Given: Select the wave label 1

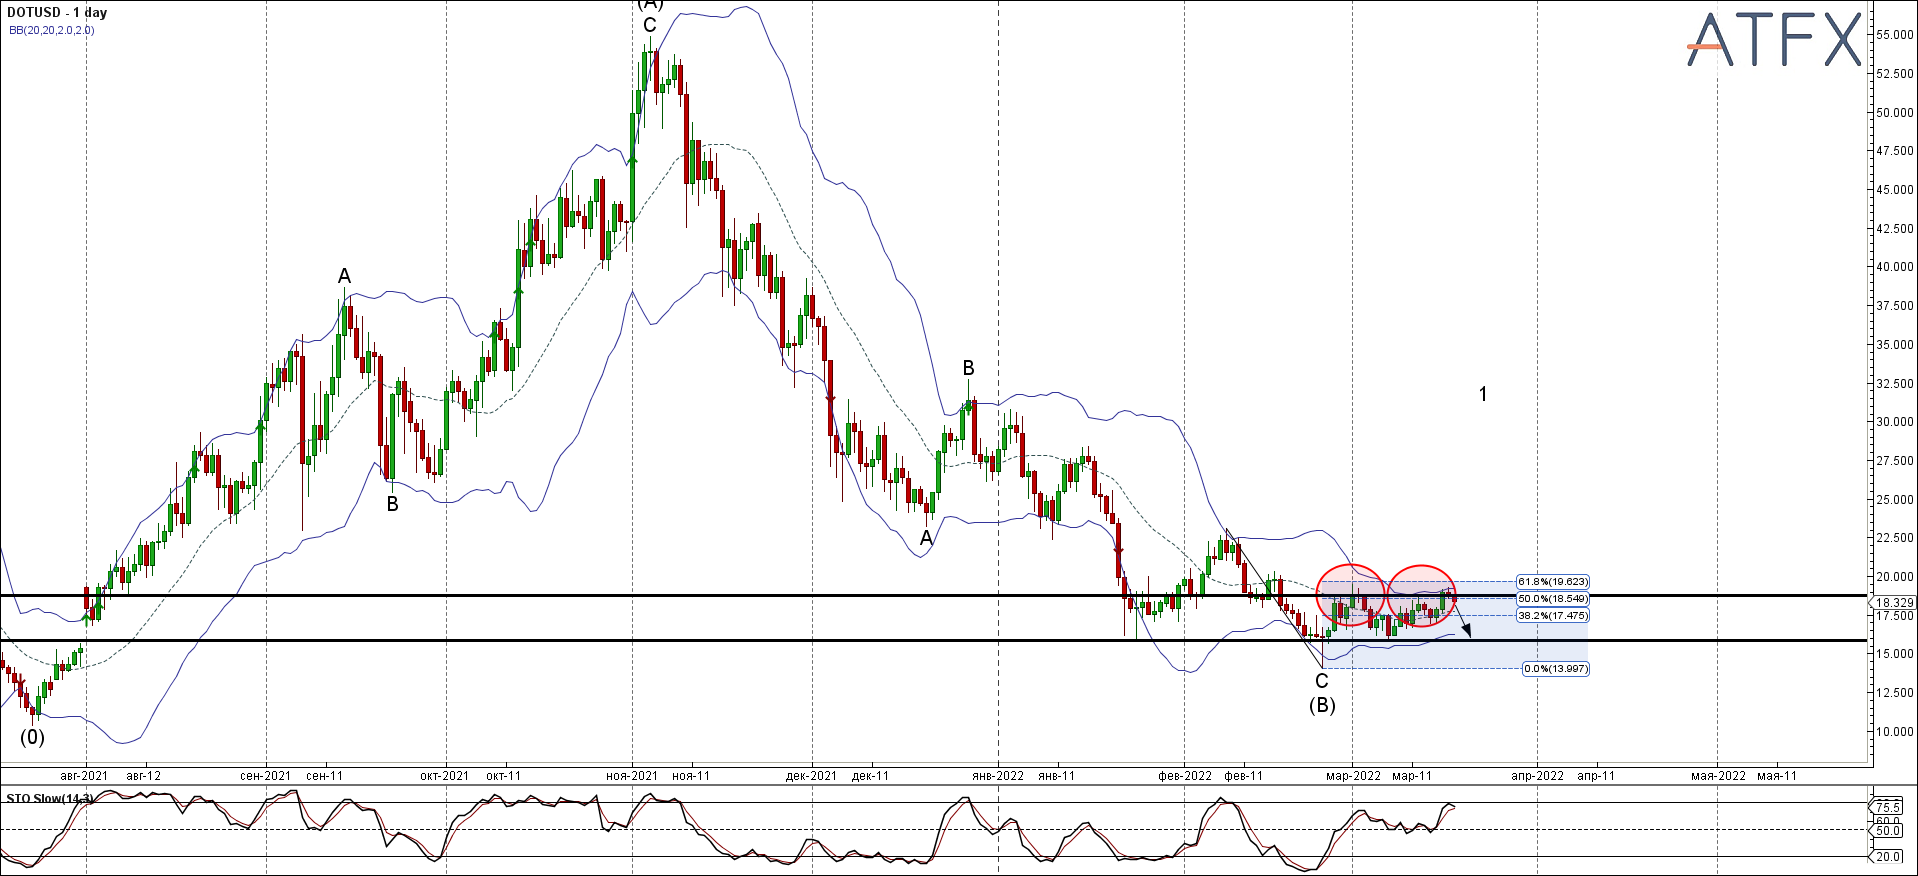Looking at the screenshot, I should coord(1483,394).
